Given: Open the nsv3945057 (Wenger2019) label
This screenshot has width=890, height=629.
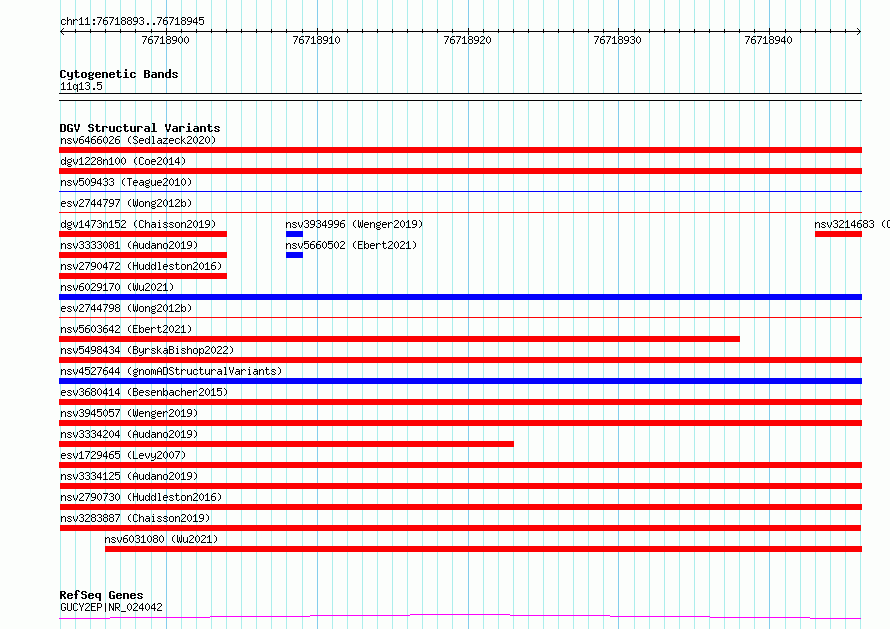Looking at the screenshot, I should coord(129,413).
